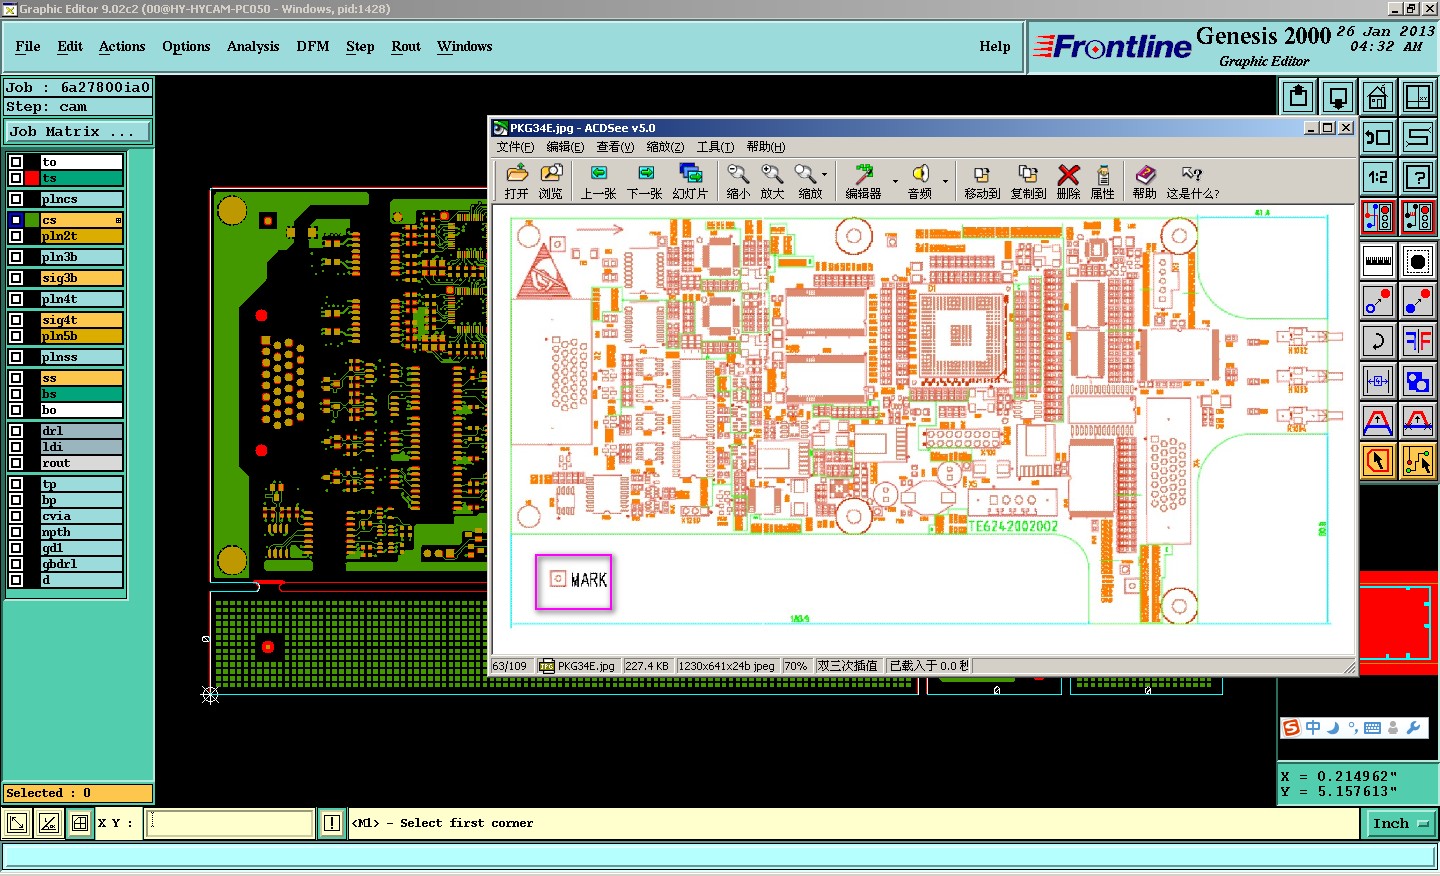Click the red color swatch beside ts layer
This screenshot has width=1440, height=876.
tap(32, 178)
